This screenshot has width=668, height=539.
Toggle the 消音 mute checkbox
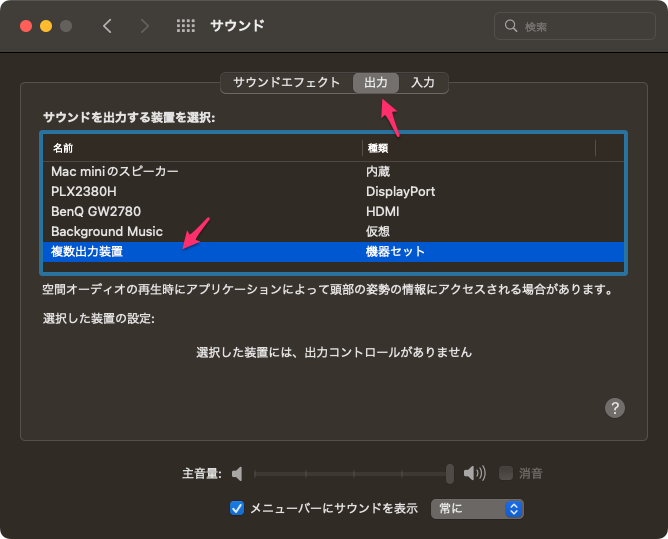click(506, 473)
